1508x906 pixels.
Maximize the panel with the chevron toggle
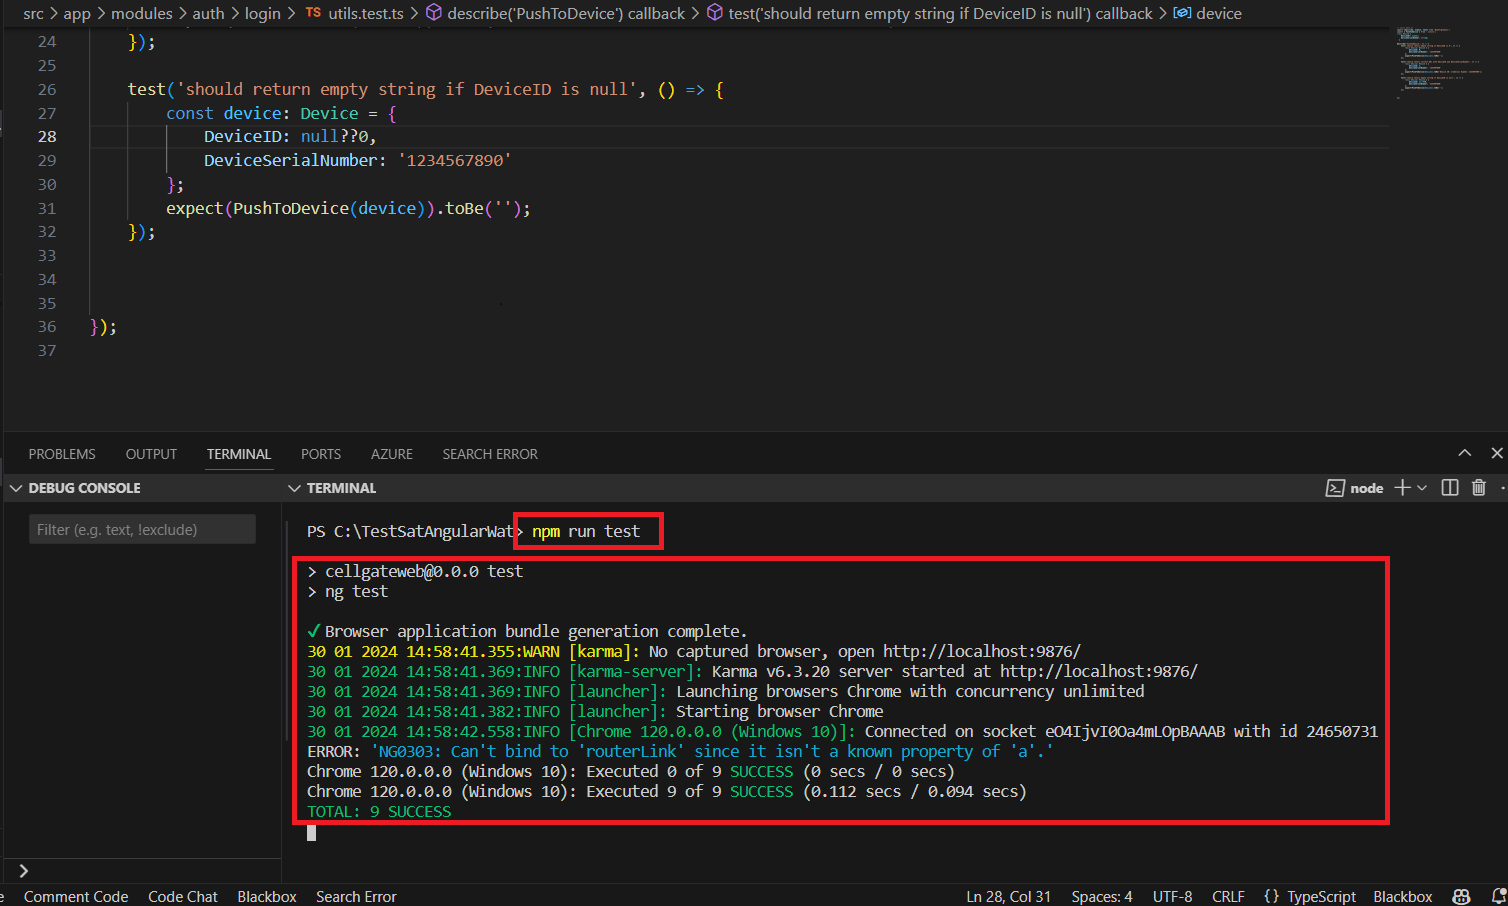(x=1464, y=452)
